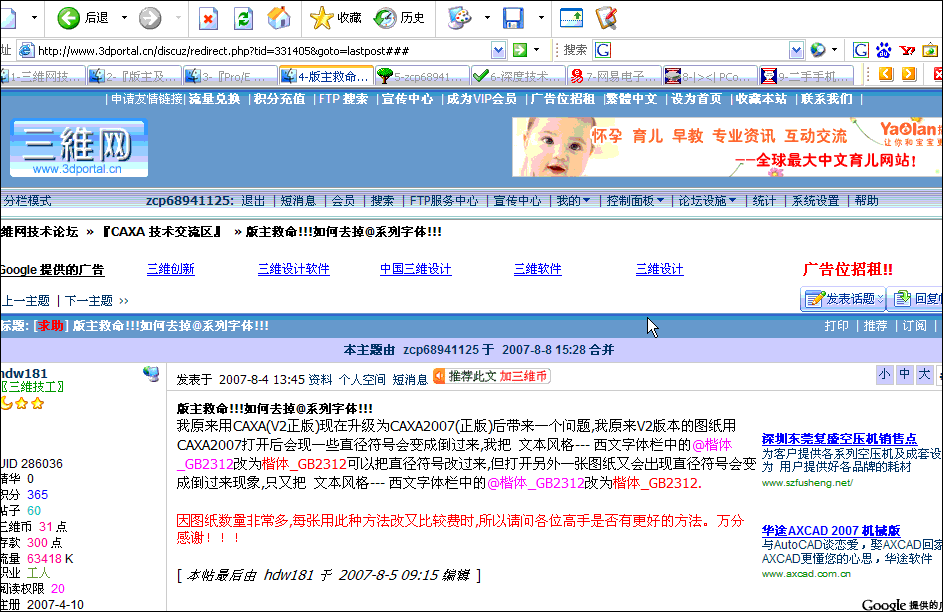
Task: Open the 深圳东莞复盛空压机销售点 ad link
Action: pyautogui.click(x=840, y=439)
